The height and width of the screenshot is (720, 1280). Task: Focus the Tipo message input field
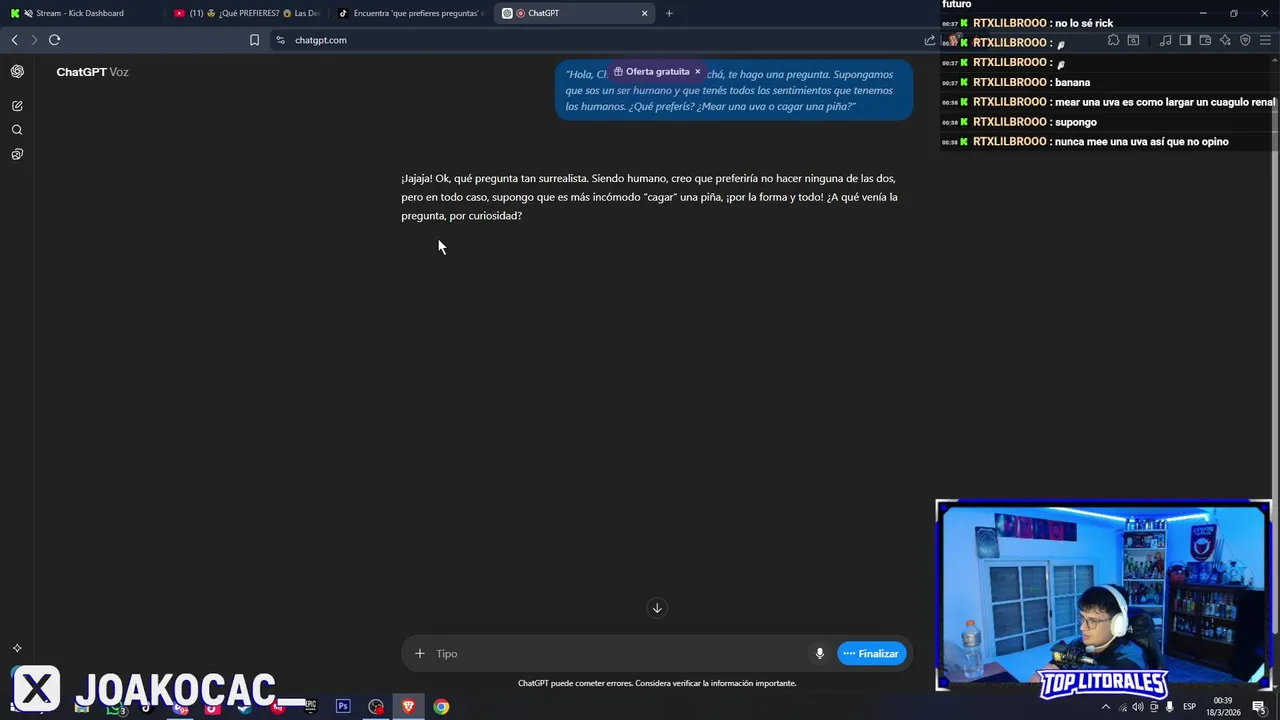pyautogui.click(x=620, y=653)
